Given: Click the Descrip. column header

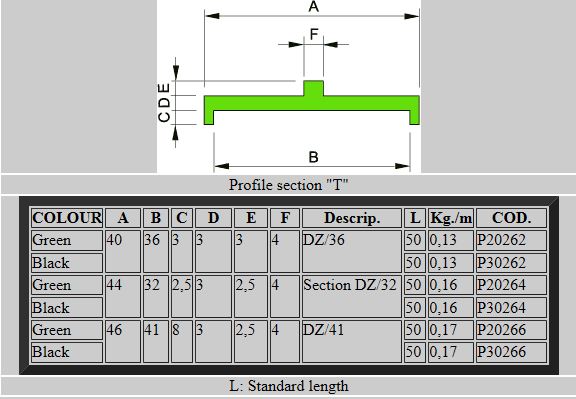Looking at the screenshot, I should coord(352,218).
